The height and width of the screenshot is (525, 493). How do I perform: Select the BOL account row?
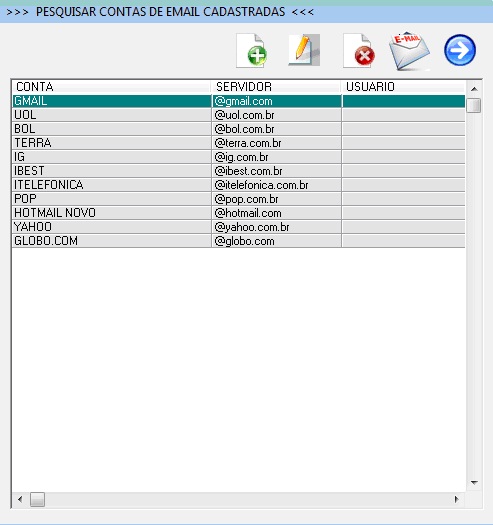238,129
